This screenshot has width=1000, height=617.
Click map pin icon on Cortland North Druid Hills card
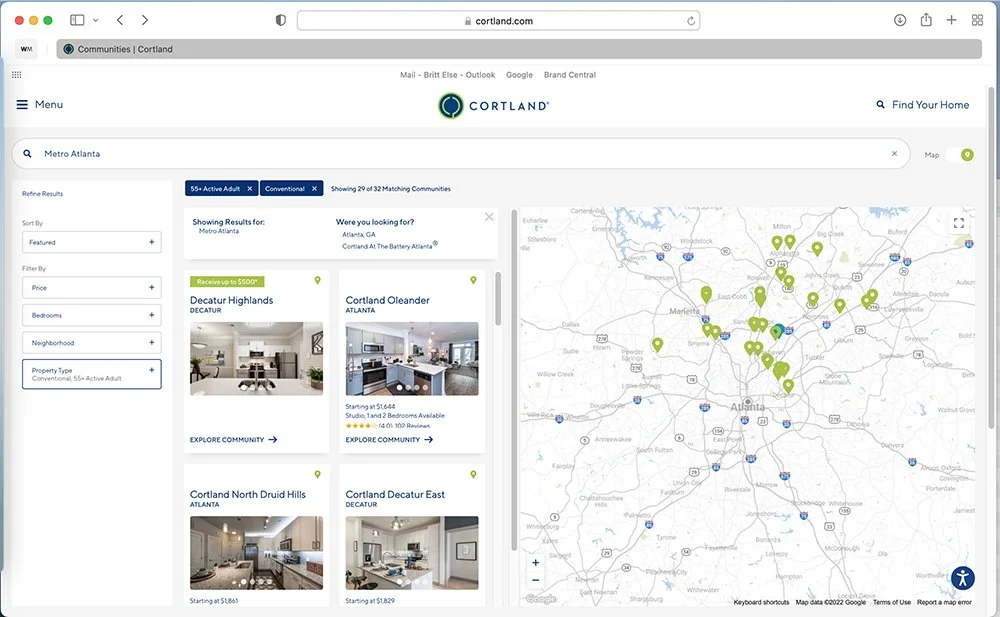[318, 474]
